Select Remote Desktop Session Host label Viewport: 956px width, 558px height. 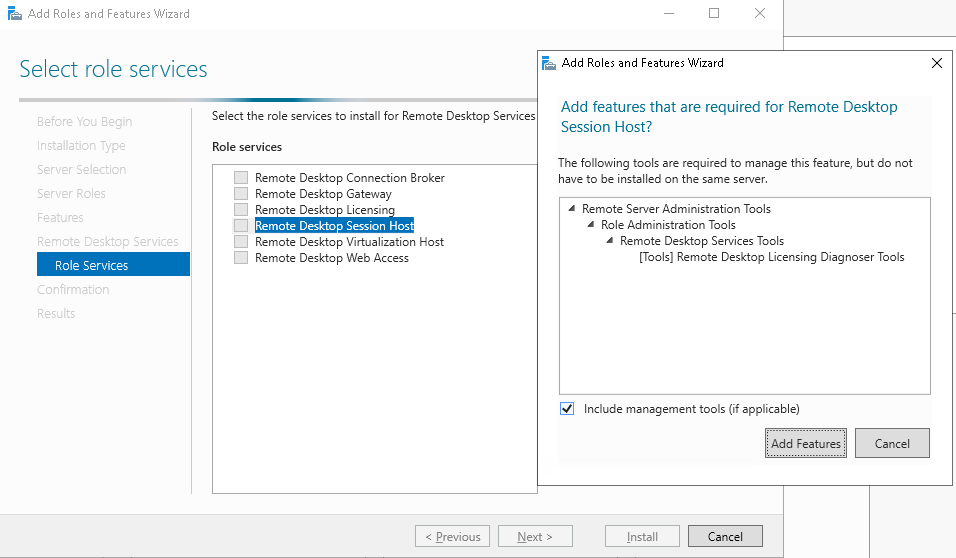tap(334, 226)
